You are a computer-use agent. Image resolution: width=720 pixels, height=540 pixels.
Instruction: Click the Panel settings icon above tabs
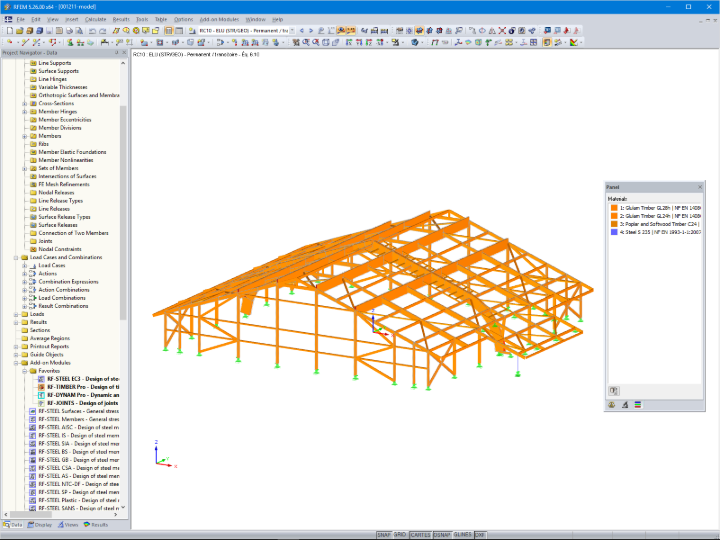pyautogui.click(x=614, y=391)
